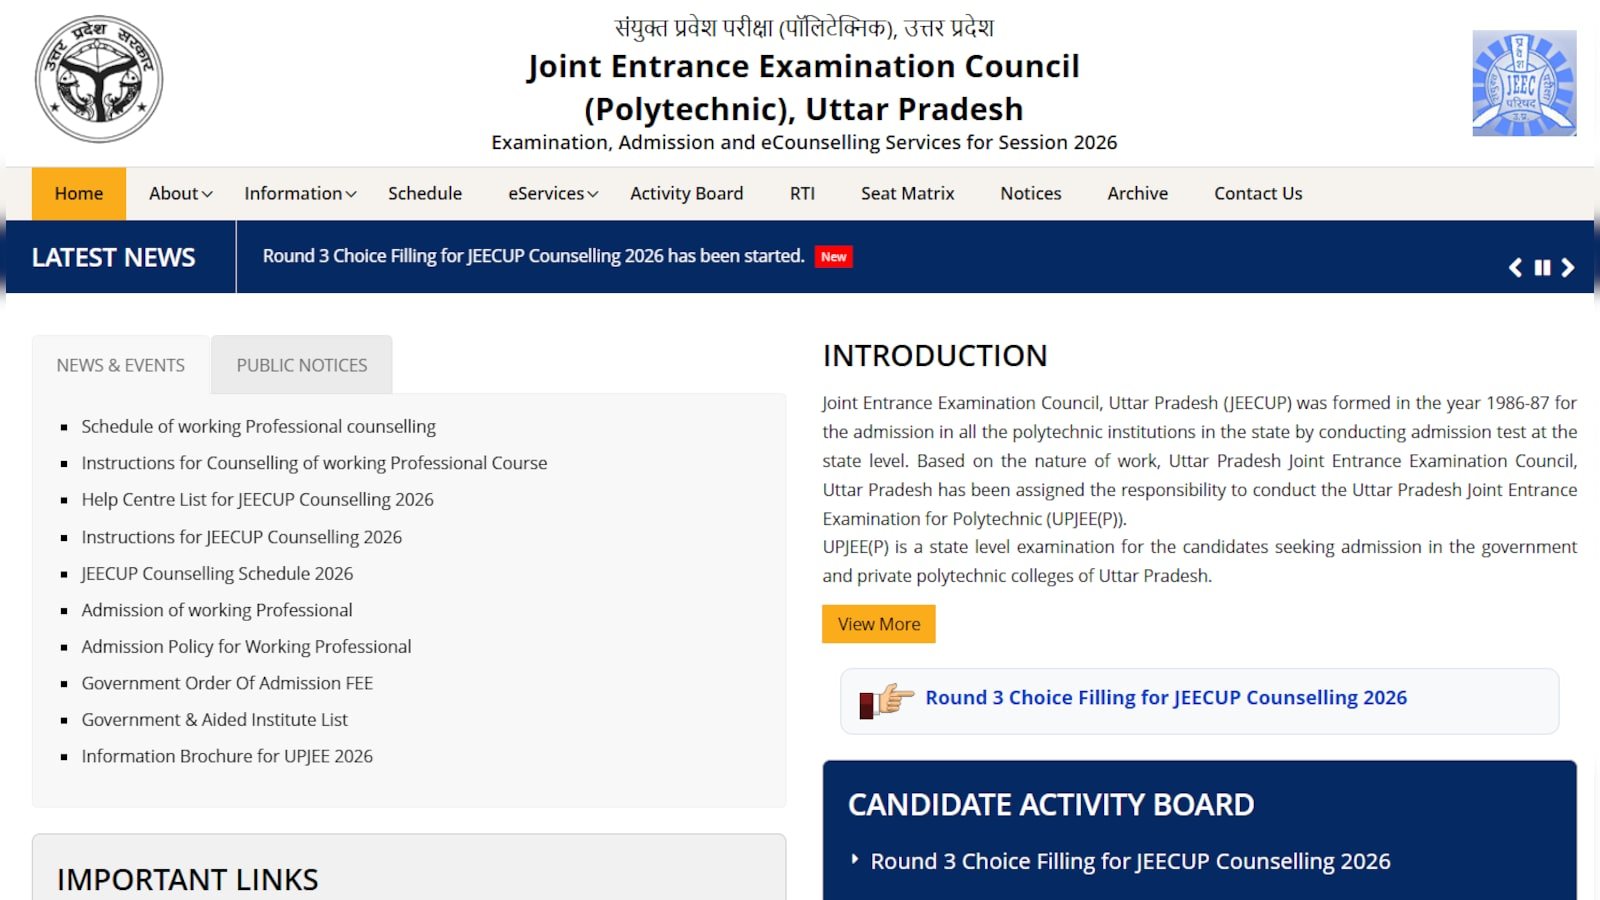1600x900 pixels.
Task: Open Schedule of working Professional counselling
Action: [x=259, y=427]
